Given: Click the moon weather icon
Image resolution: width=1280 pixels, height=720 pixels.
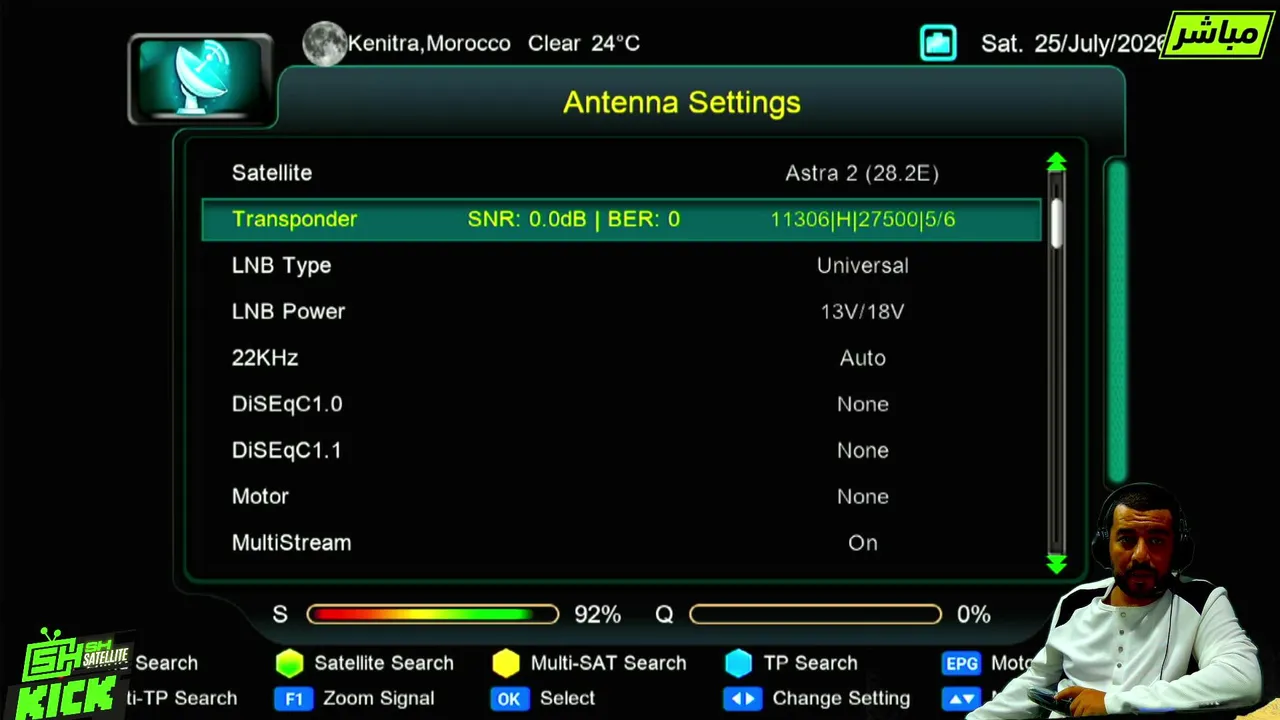Looking at the screenshot, I should click(x=324, y=44).
